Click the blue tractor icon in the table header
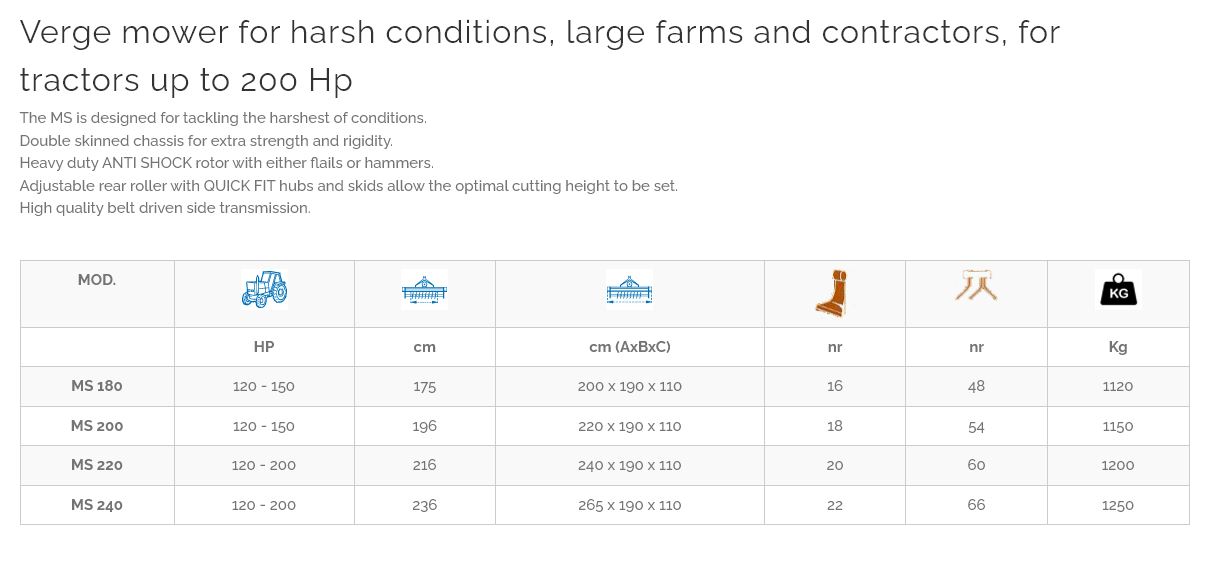Image resolution: width=1213 pixels, height=567 pixels. pyautogui.click(x=264, y=289)
